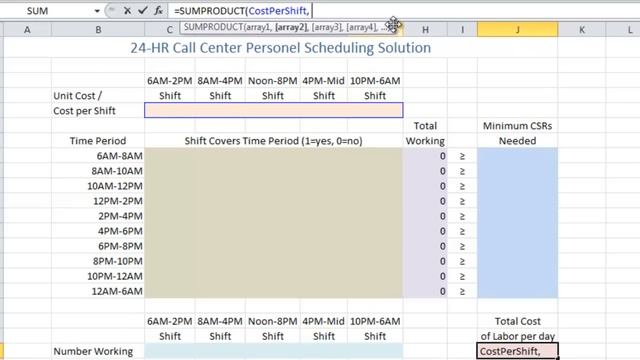
Task: Select the 6AM-8AM time period label
Action: point(120,156)
